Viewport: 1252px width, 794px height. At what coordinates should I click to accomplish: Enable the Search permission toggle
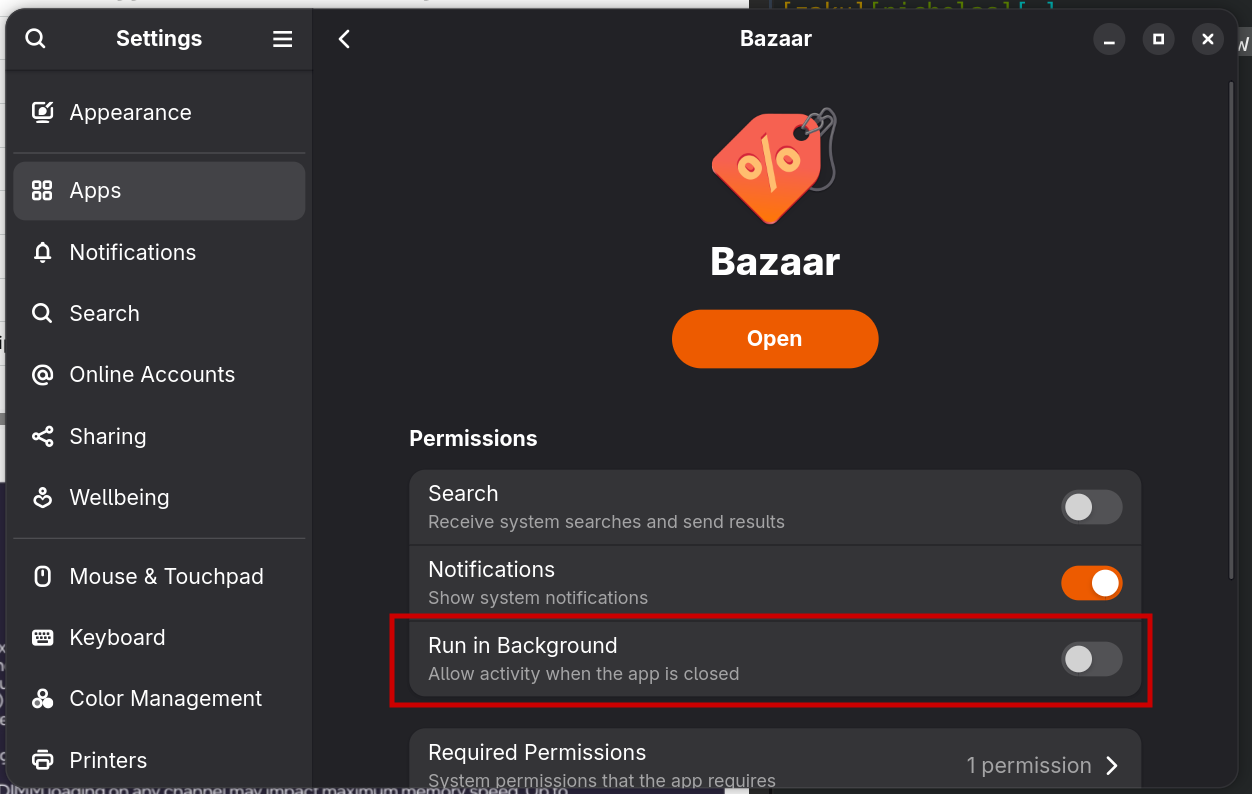pos(1091,507)
